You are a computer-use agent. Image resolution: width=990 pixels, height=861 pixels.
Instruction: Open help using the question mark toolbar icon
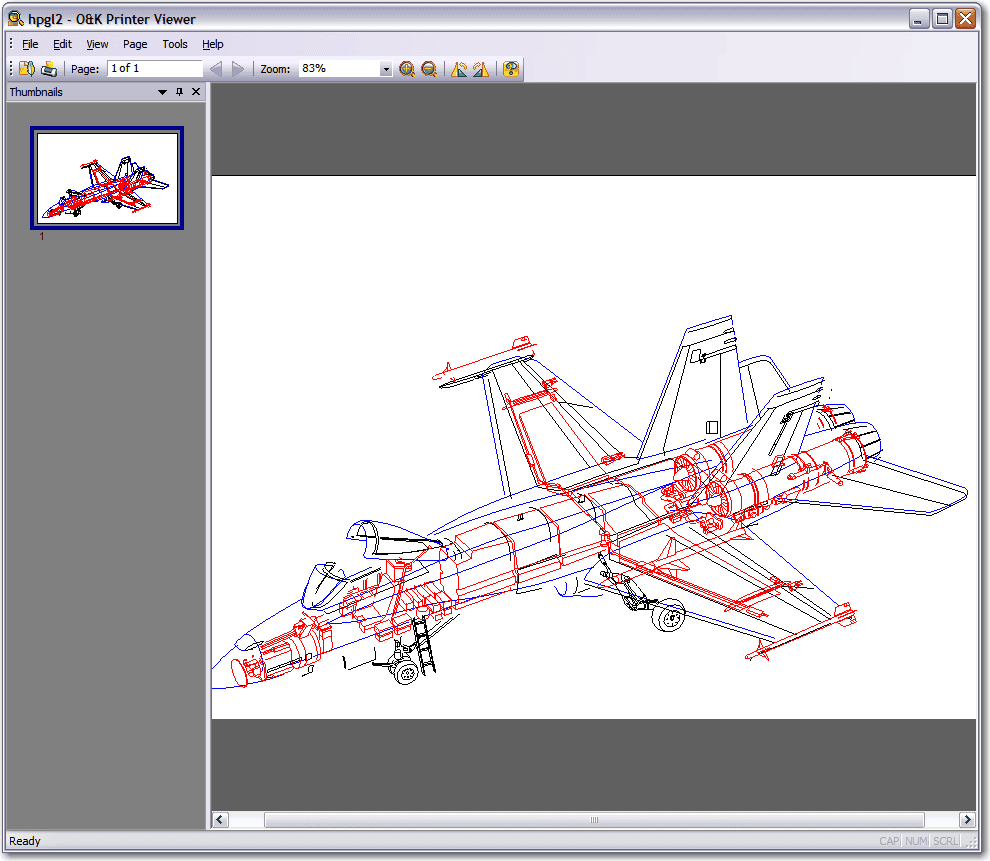coord(510,68)
